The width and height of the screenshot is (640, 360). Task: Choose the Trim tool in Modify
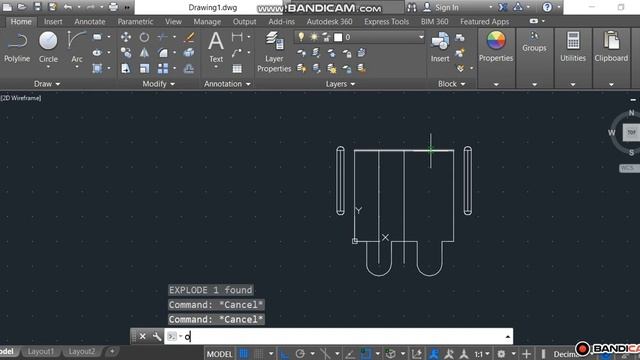click(x=162, y=37)
